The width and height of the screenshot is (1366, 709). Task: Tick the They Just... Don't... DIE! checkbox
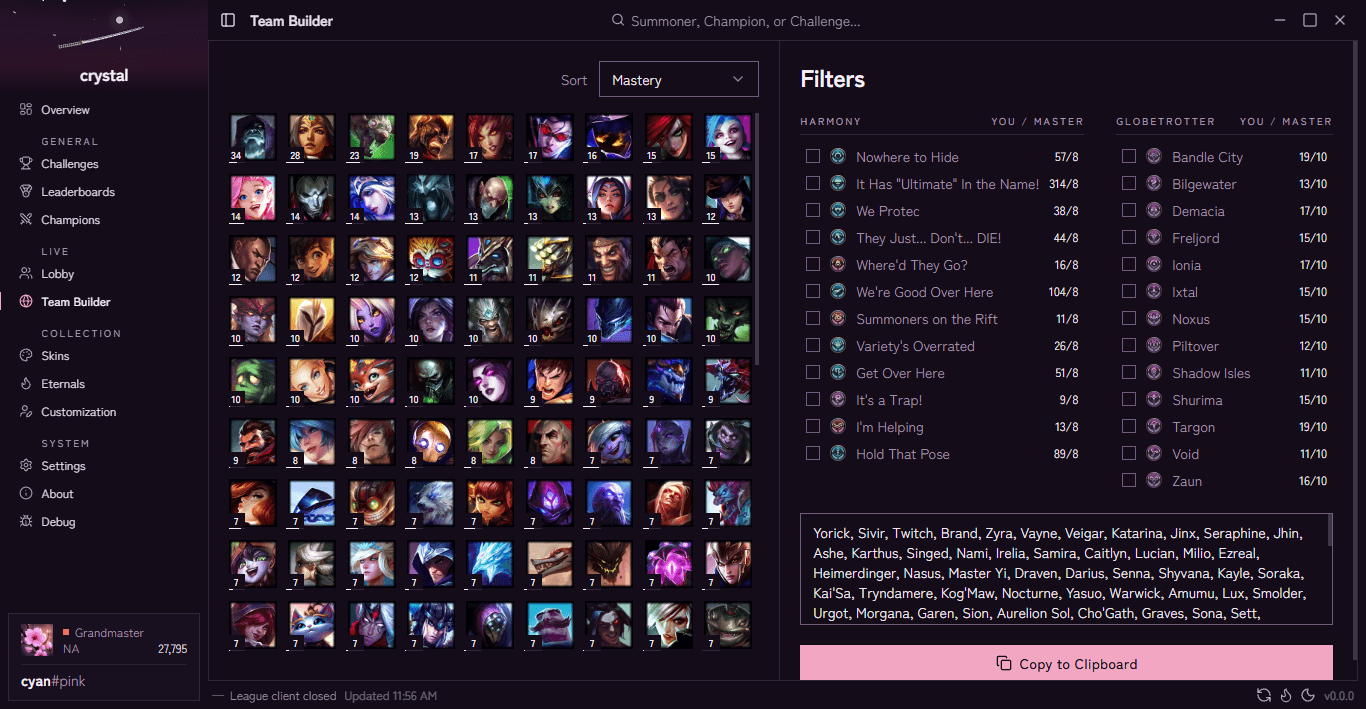pos(813,238)
